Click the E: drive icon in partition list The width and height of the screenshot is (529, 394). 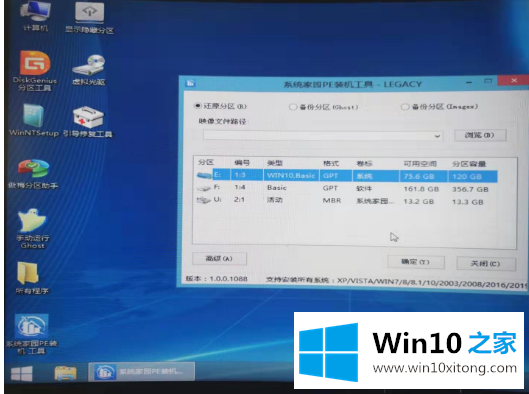tap(204, 175)
